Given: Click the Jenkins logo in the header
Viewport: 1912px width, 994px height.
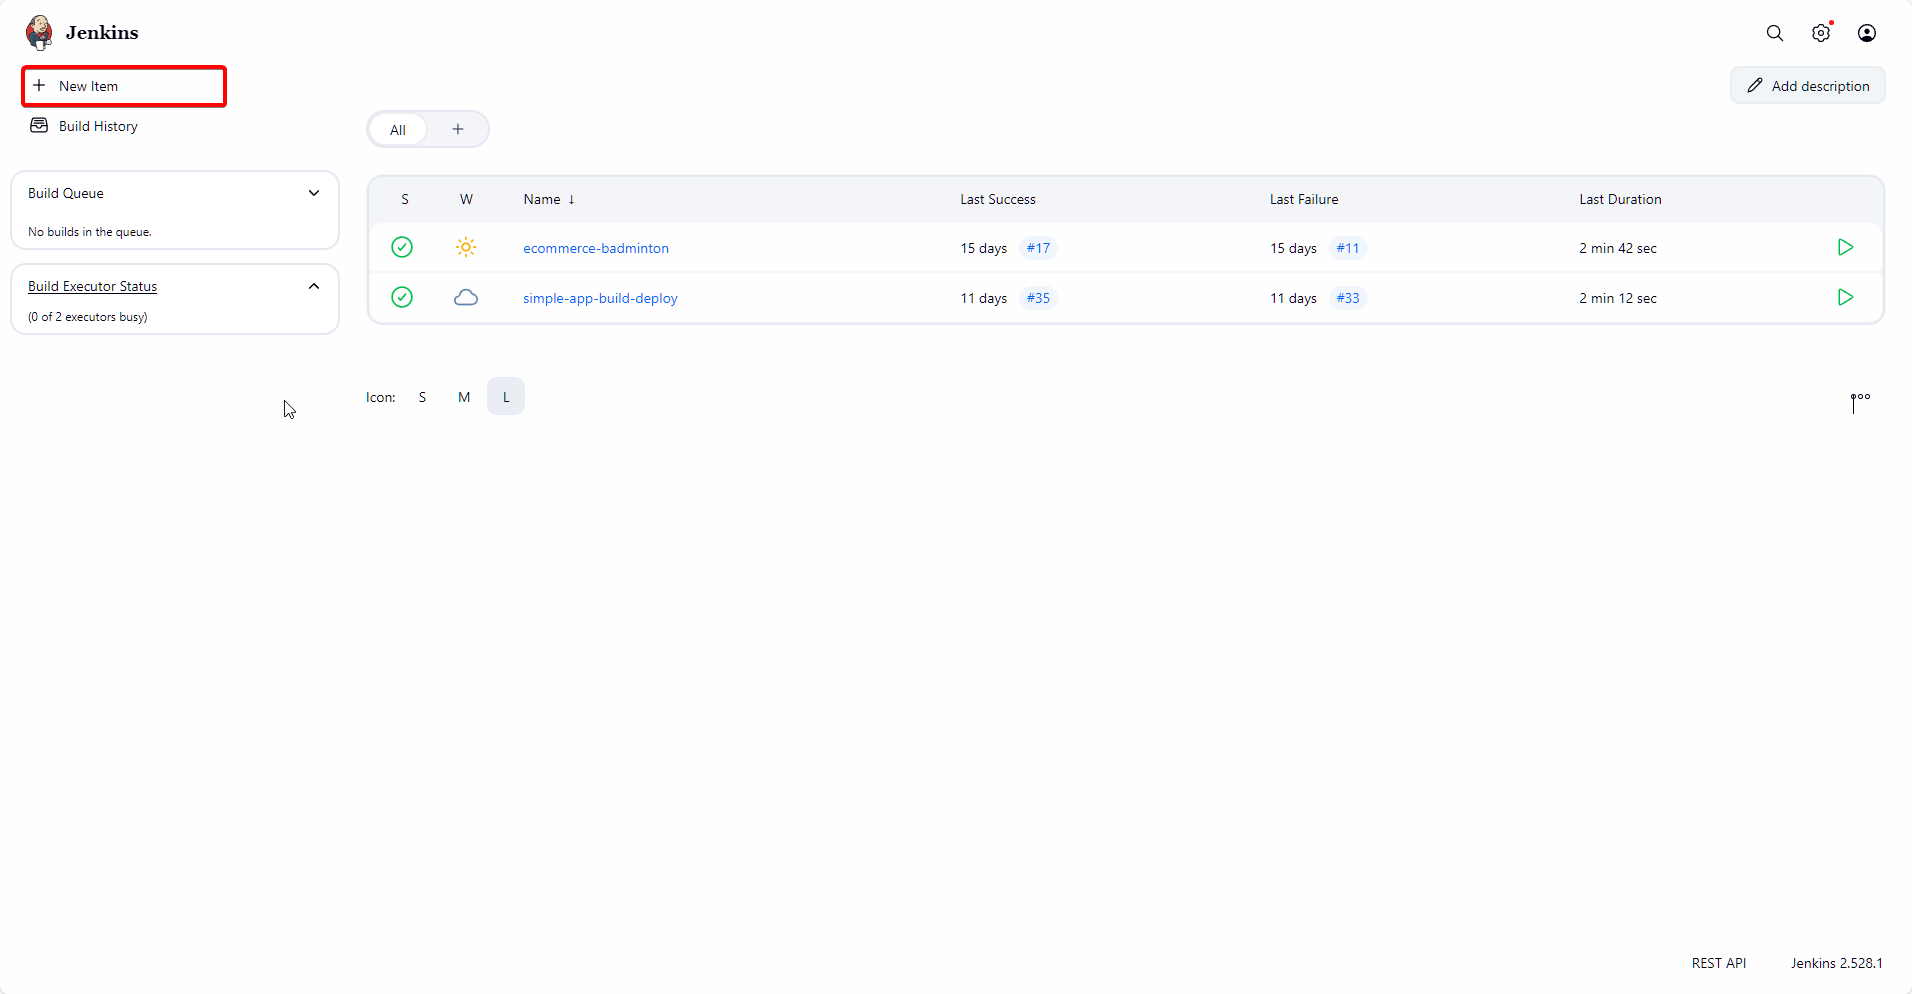Looking at the screenshot, I should tap(40, 32).
